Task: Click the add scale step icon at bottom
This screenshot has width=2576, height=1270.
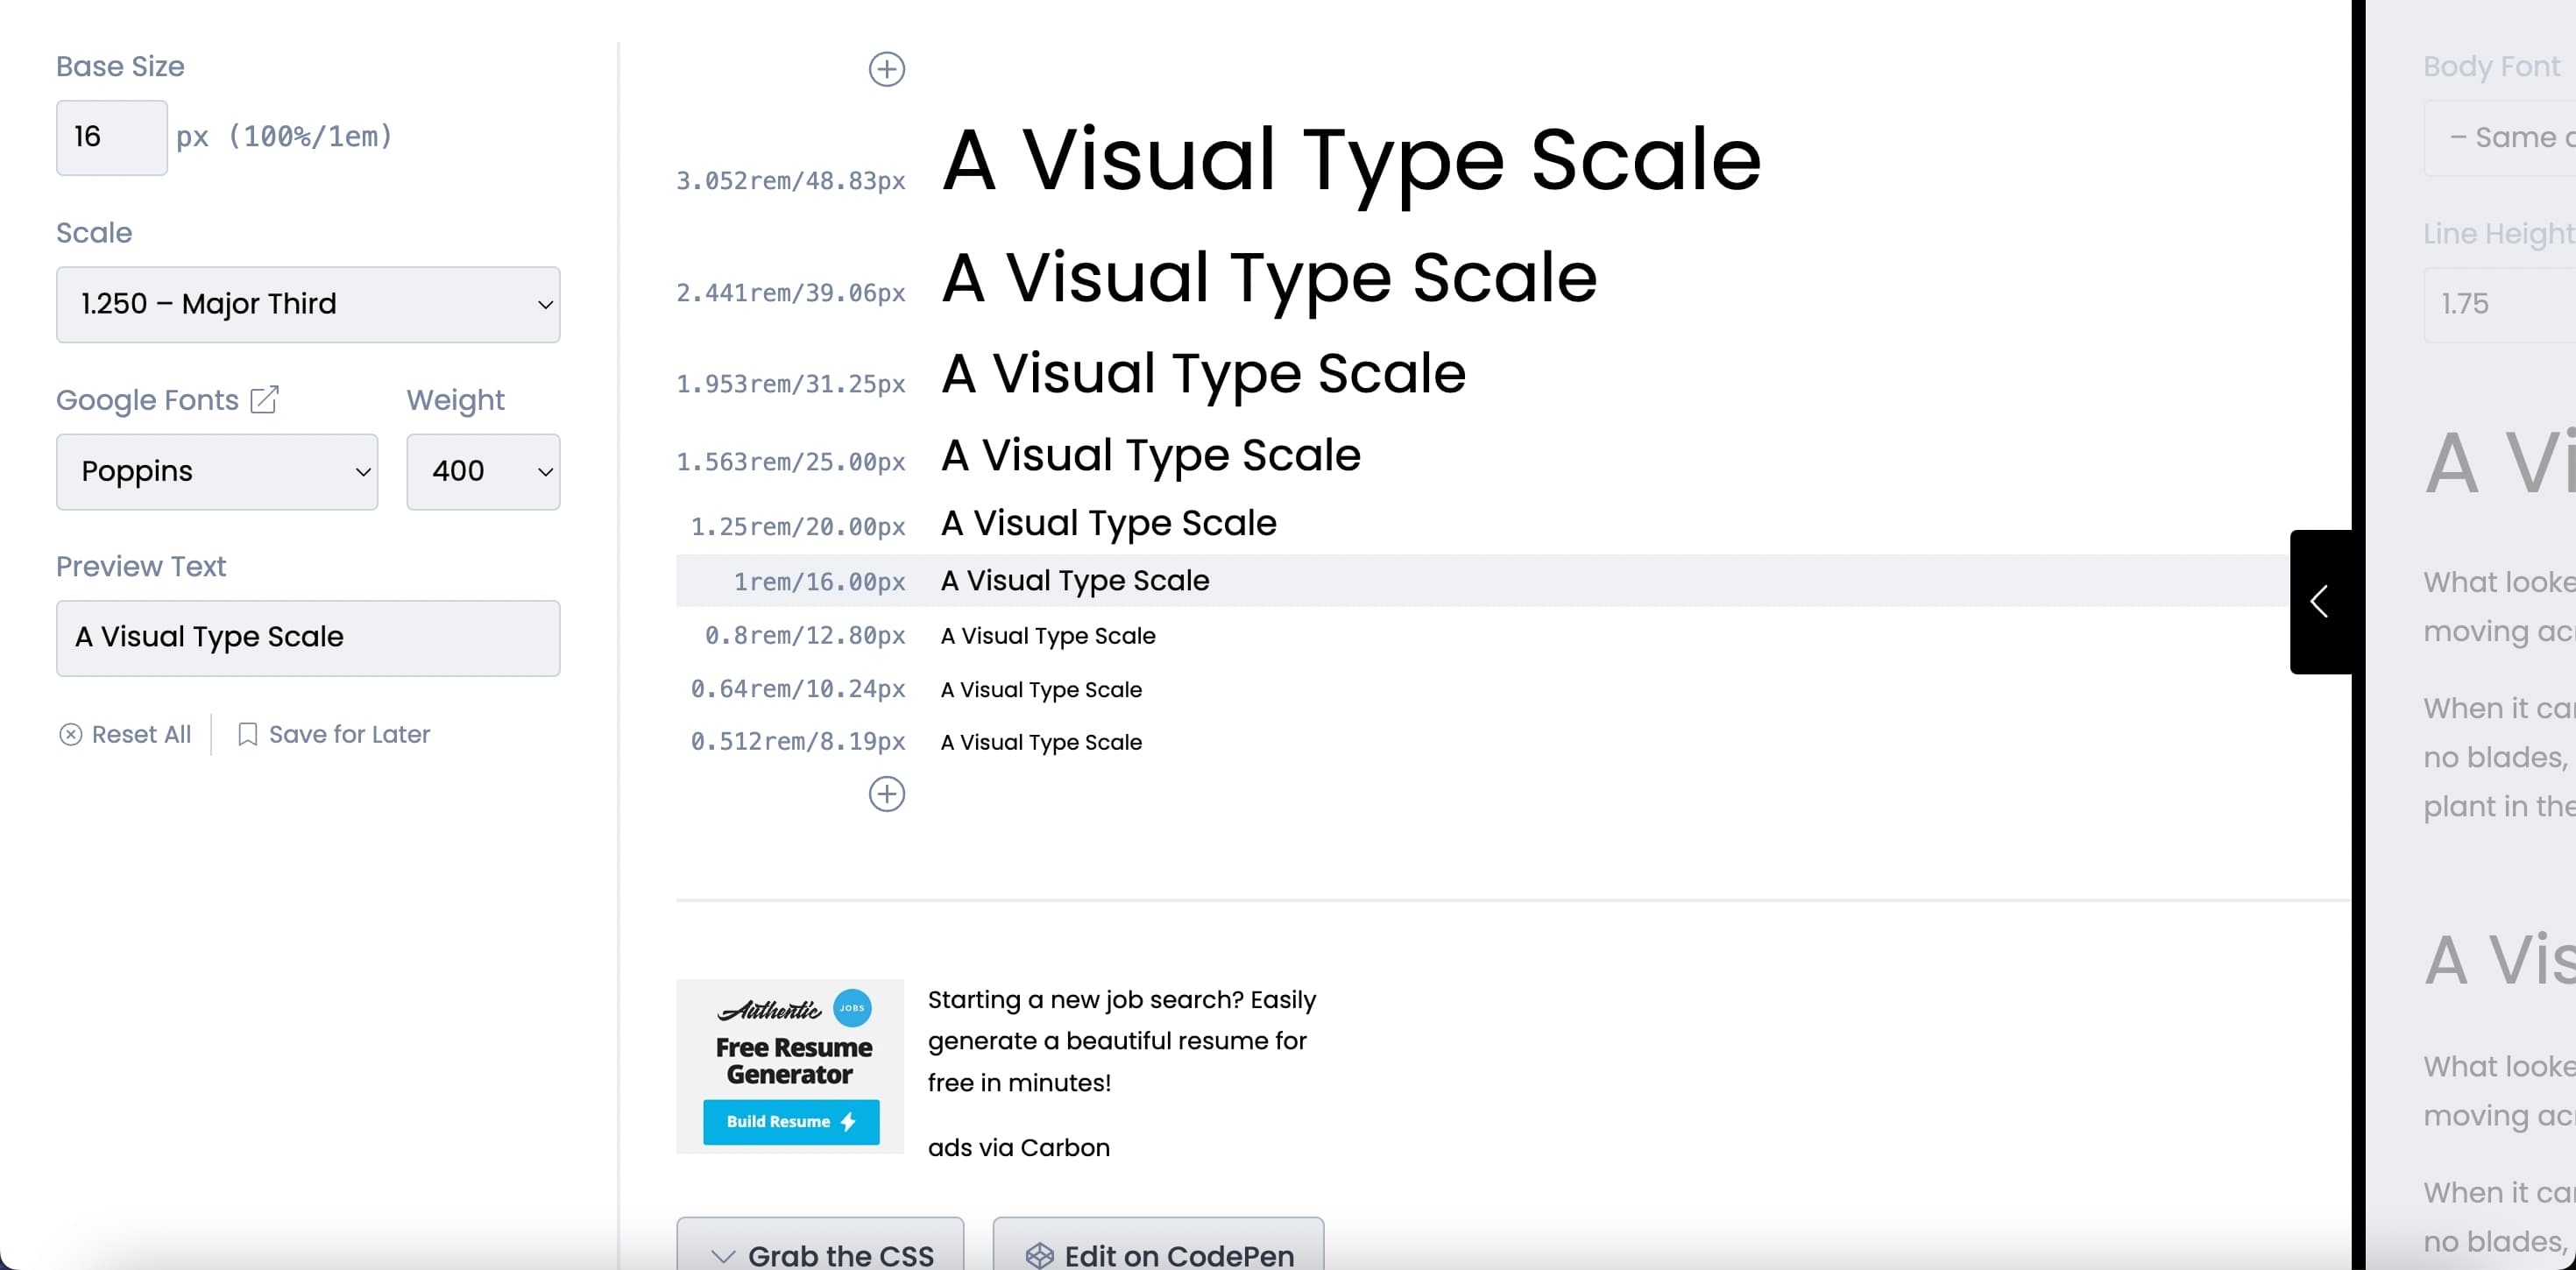Action: [886, 795]
